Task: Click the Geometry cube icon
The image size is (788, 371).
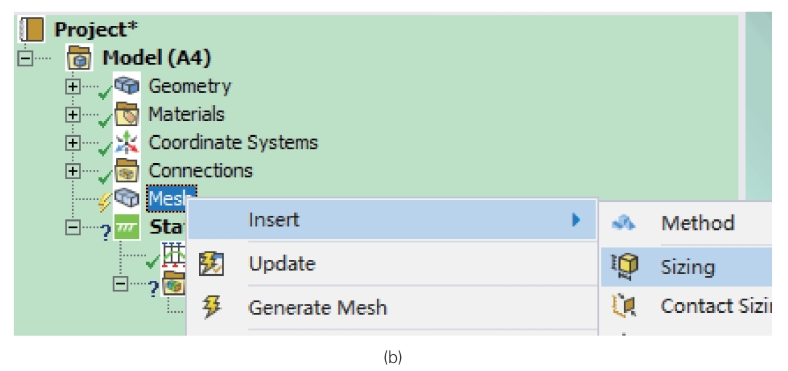Action: [126, 86]
